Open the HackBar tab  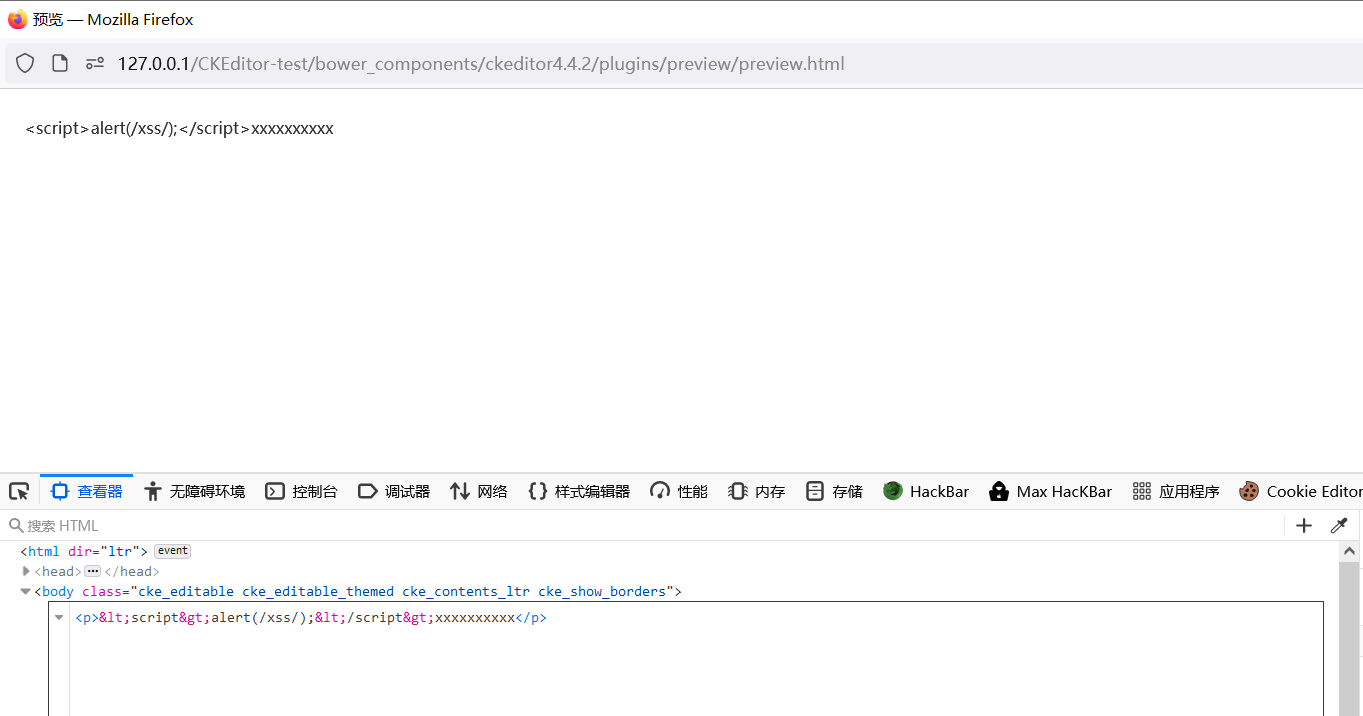tap(926, 491)
